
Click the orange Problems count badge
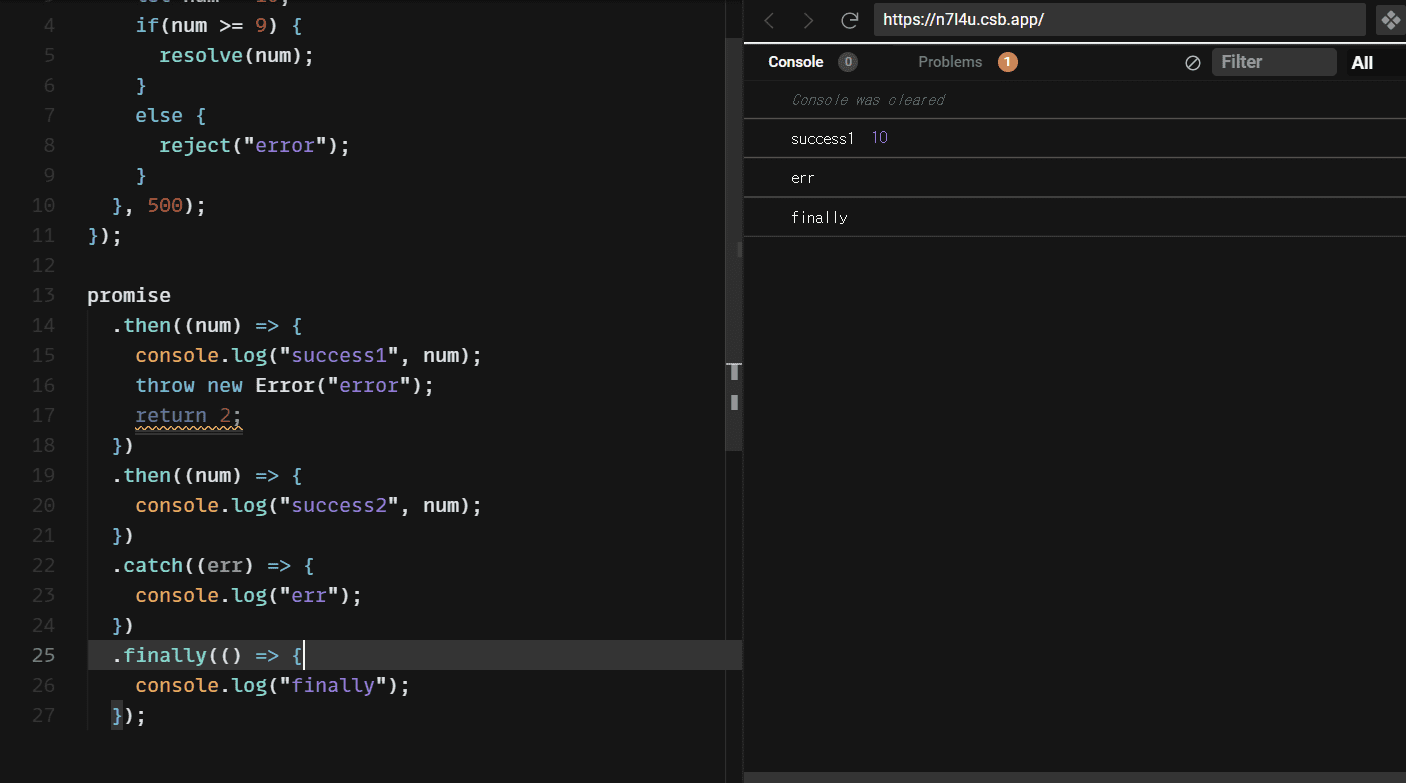(x=1007, y=62)
